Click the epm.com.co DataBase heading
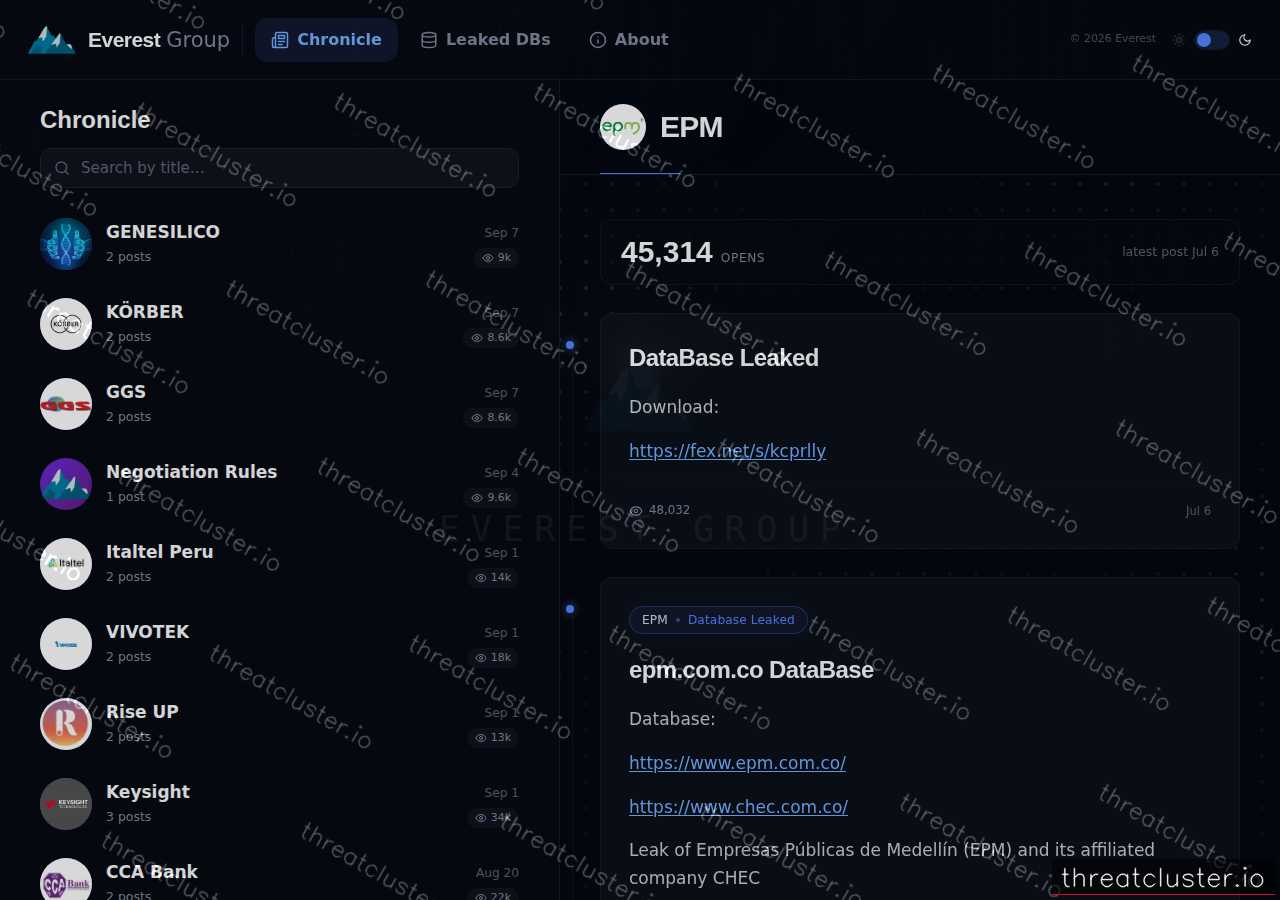This screenshot has width=1280, height=900. tap(751, 670)
